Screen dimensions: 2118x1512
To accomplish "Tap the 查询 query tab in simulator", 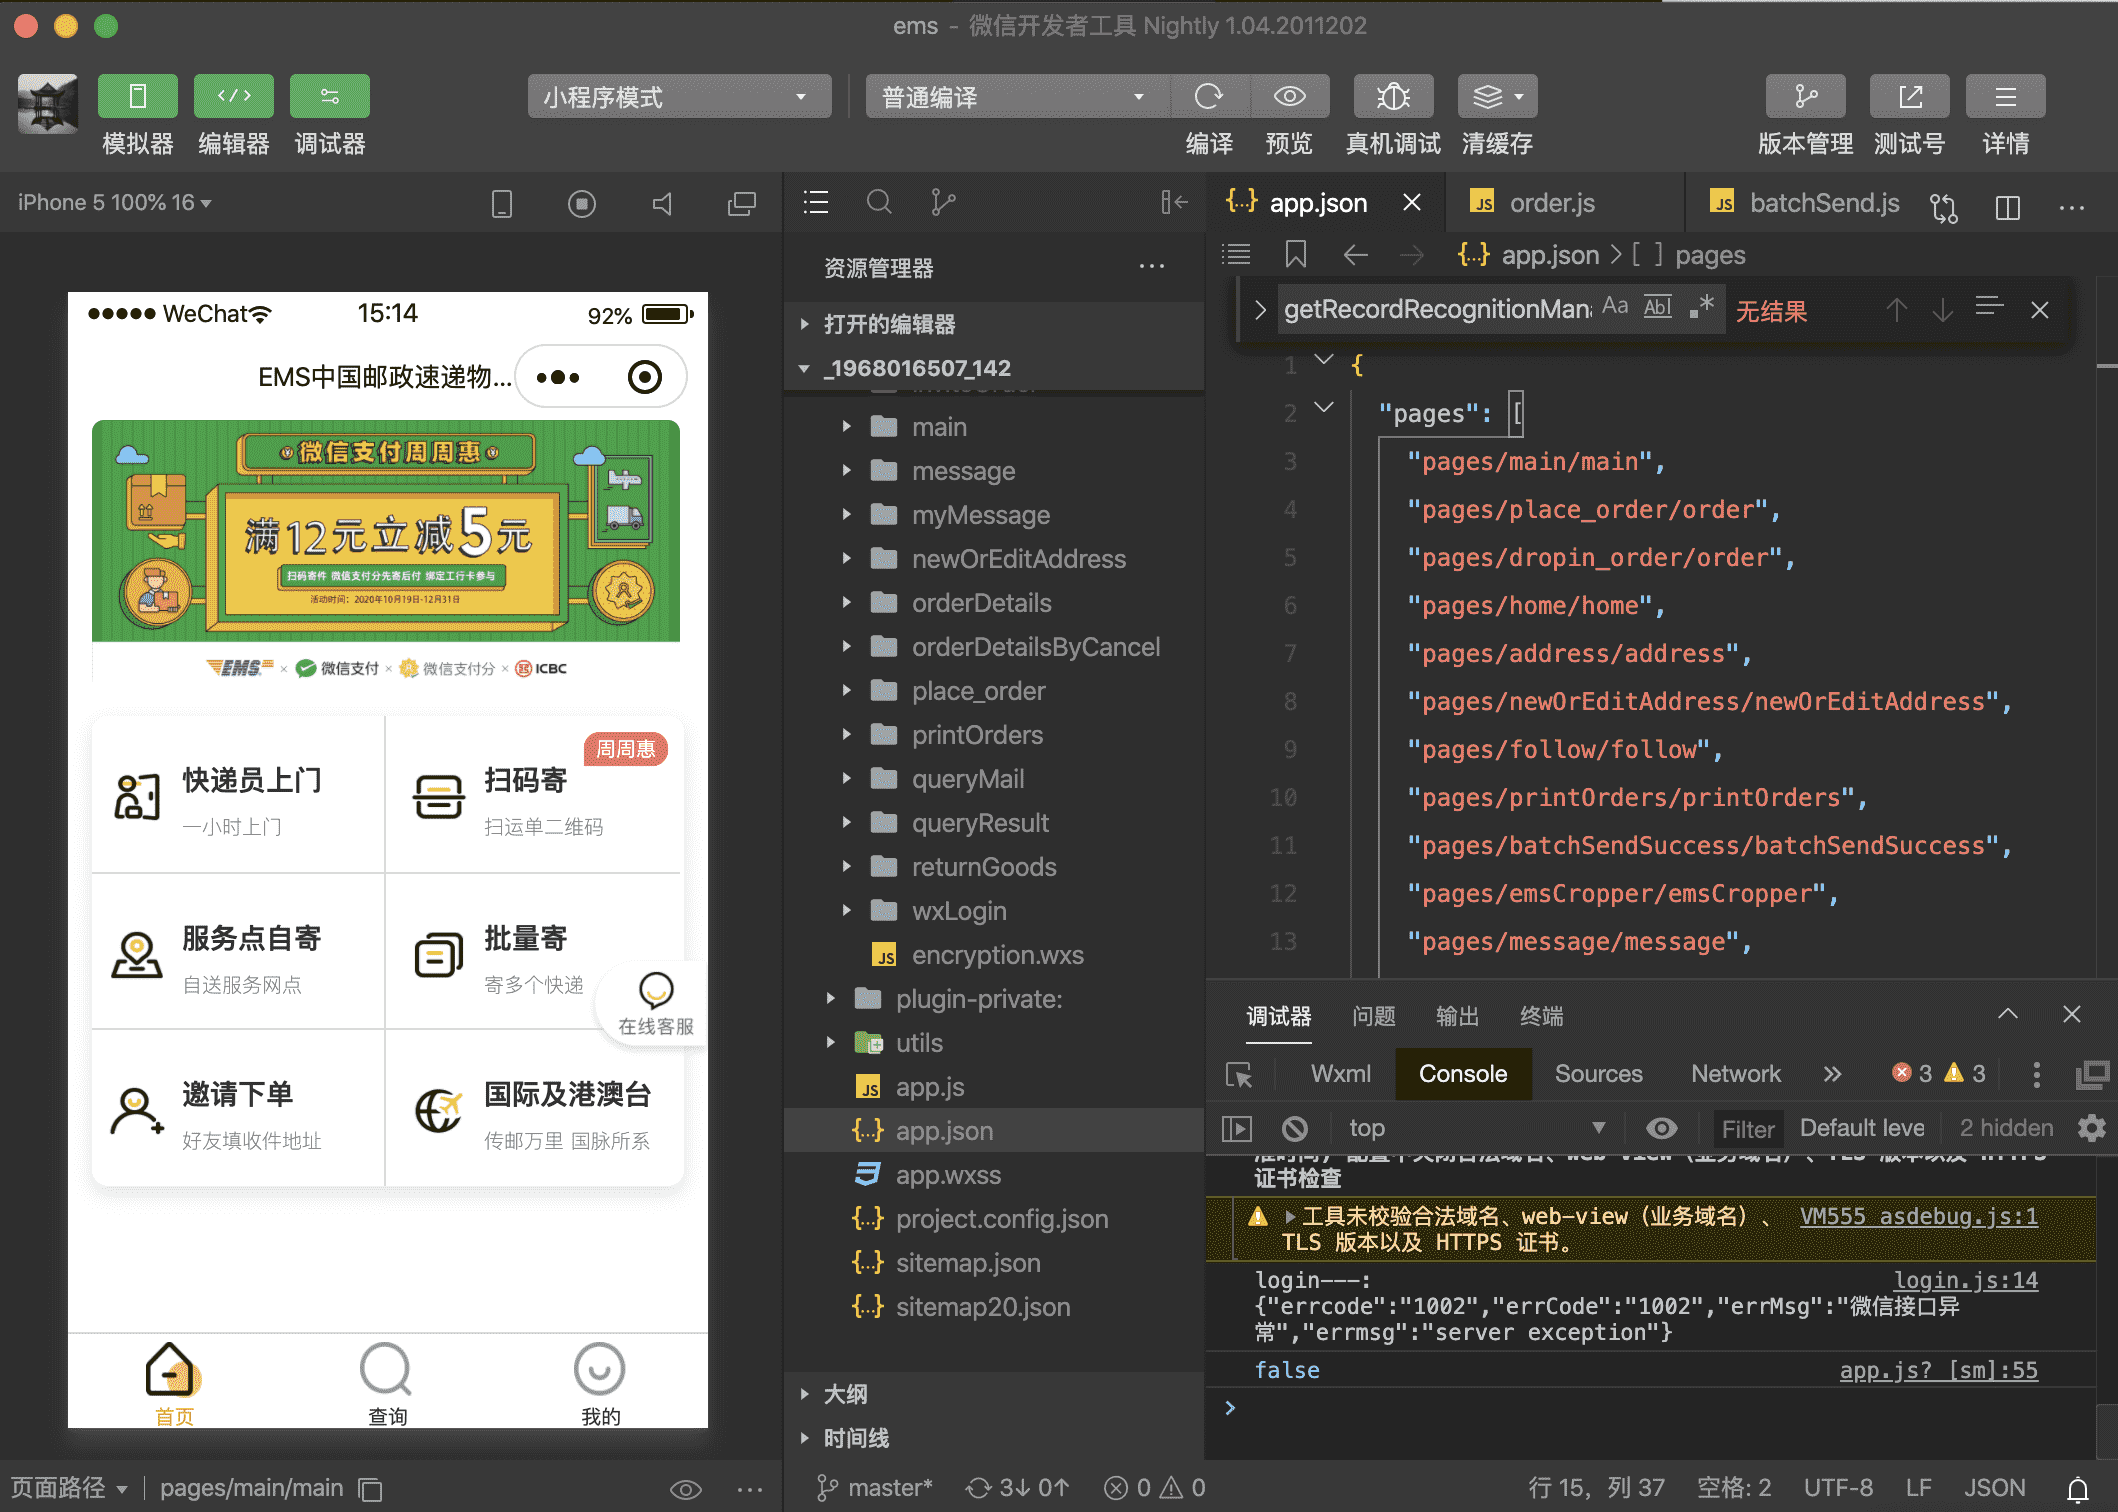I will click(x=387, y=1383).
